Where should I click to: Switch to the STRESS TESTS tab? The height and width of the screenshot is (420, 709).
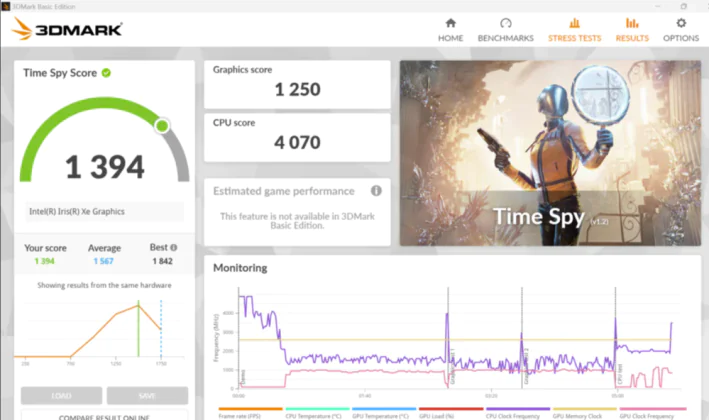(575, 30)
